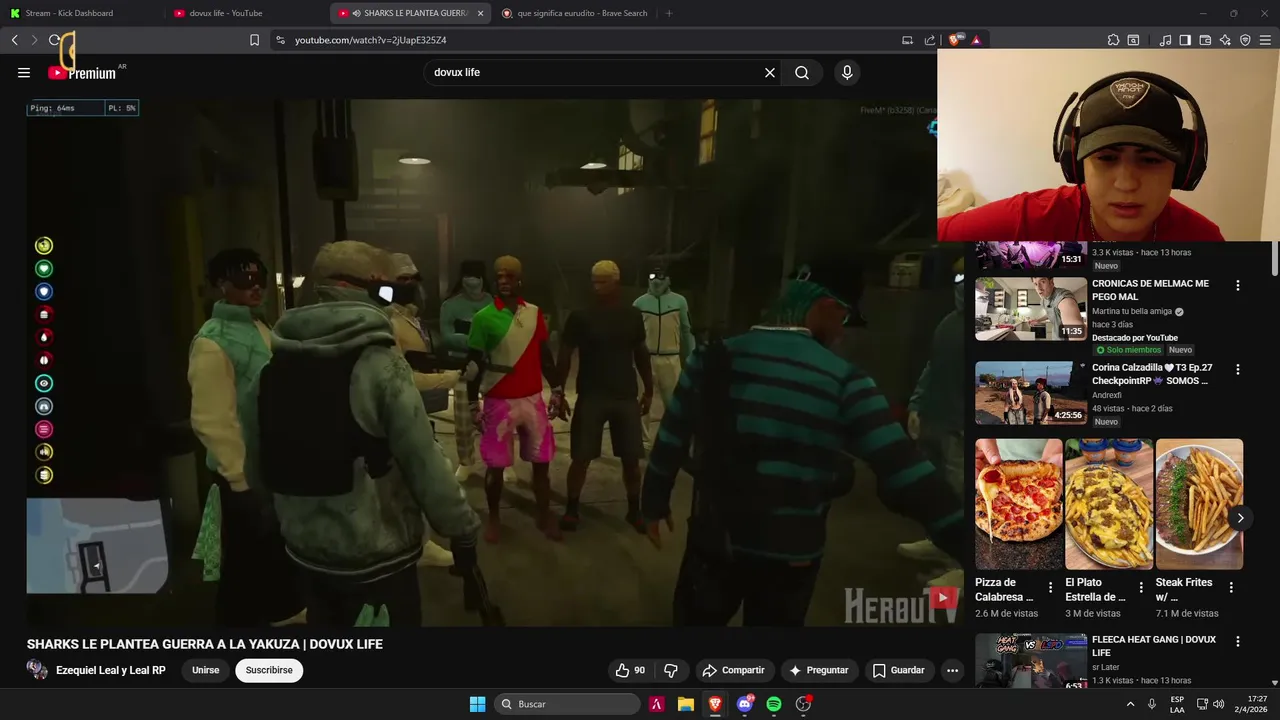Open Brave VPN shield icon
The width and height of the screenshot is (1280, 720).
[1245, 40]
